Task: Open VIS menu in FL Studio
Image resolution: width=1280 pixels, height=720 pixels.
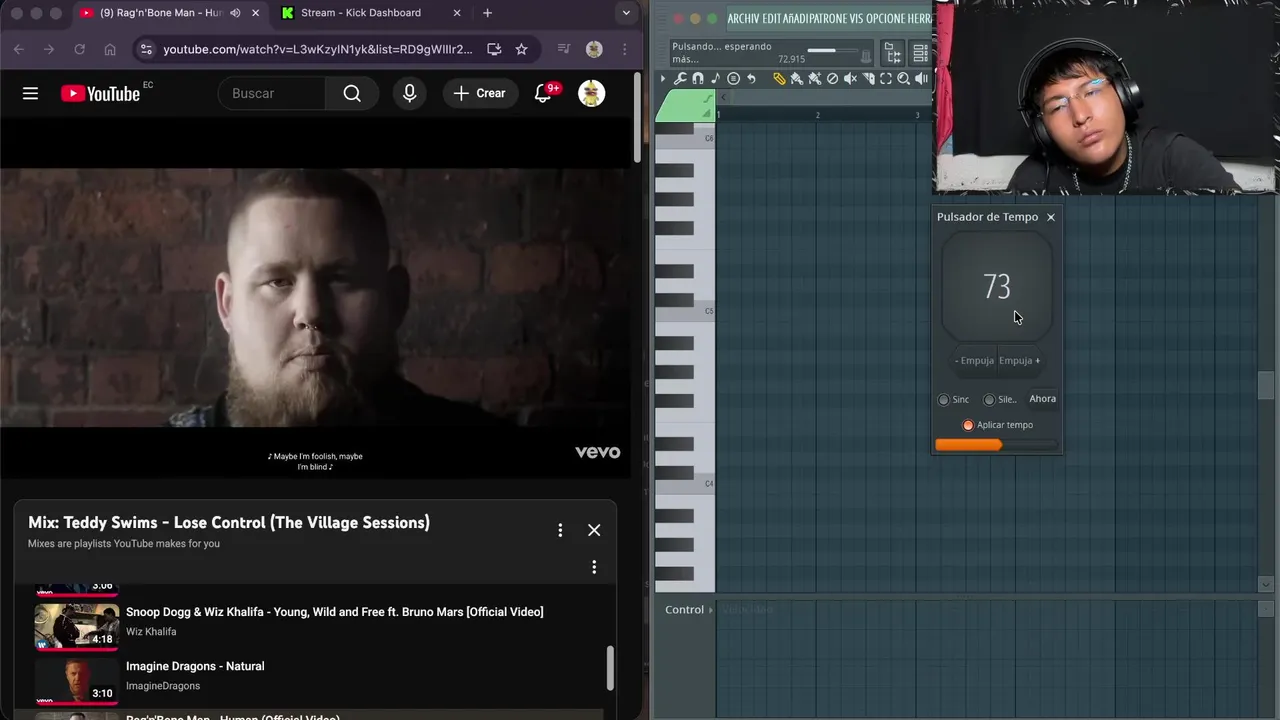Action: [856, 18]
